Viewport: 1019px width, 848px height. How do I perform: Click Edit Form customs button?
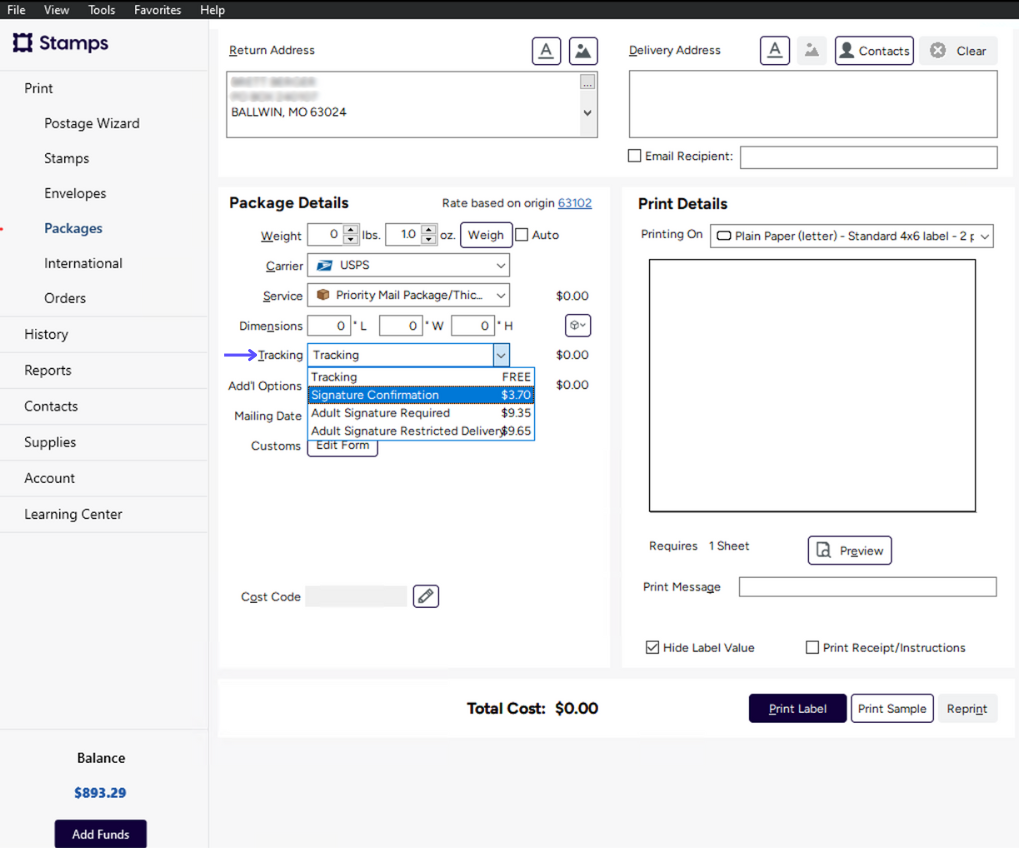(342, 447)
